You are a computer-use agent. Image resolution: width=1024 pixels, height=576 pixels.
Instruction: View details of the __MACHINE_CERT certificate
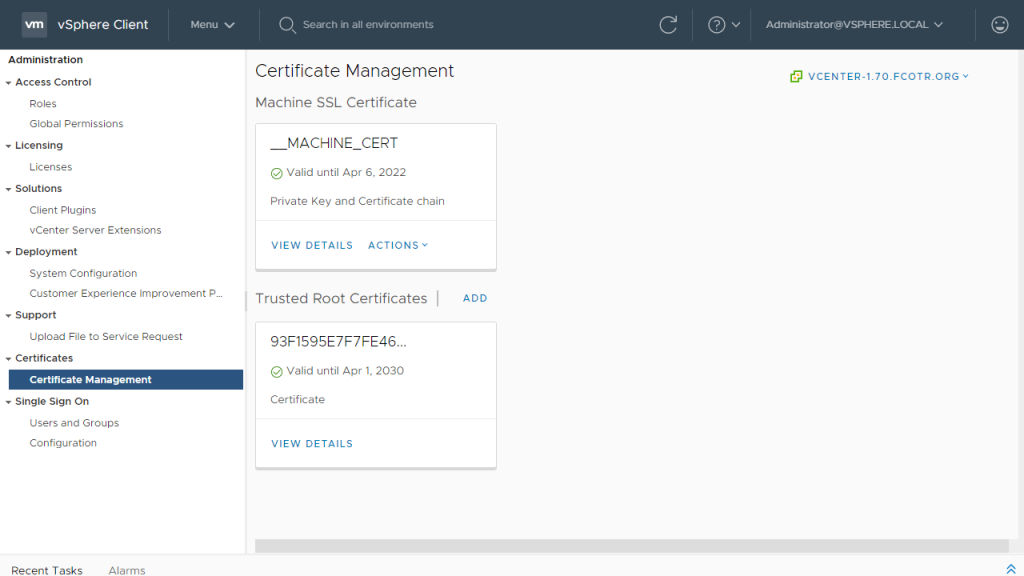[x=312, y=245]
